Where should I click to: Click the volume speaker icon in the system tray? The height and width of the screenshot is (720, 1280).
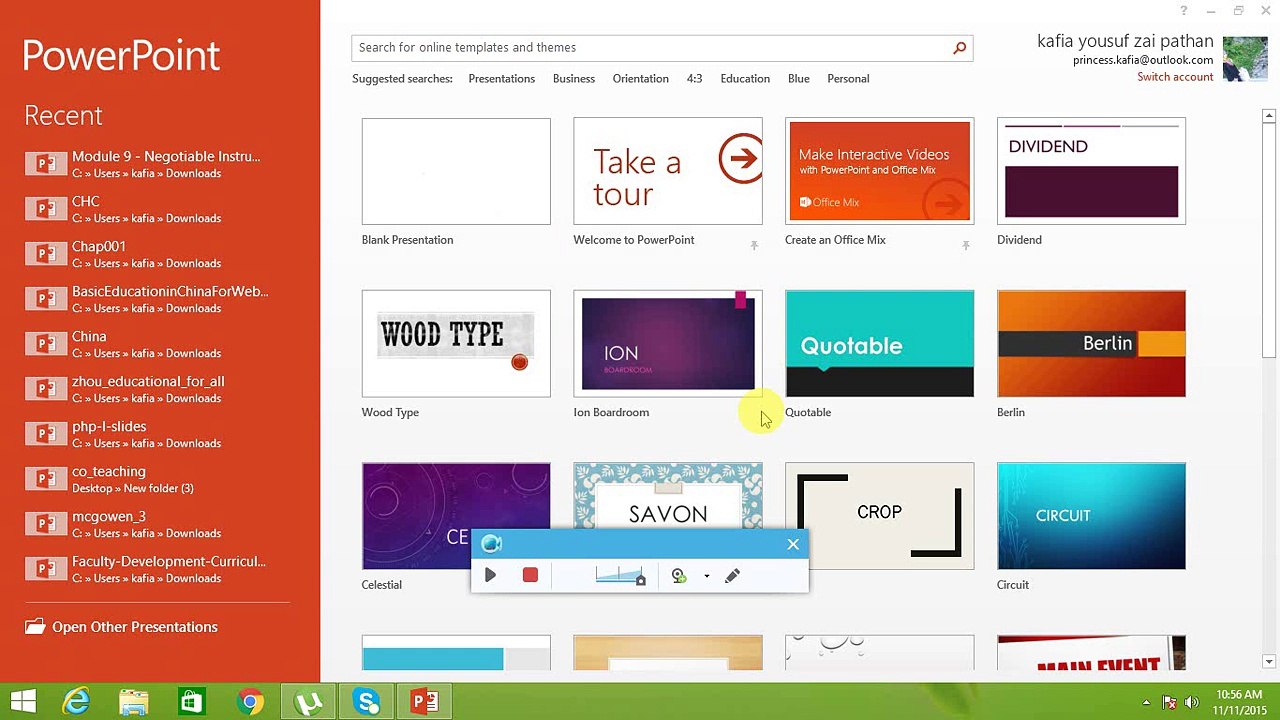[1191, 702]
